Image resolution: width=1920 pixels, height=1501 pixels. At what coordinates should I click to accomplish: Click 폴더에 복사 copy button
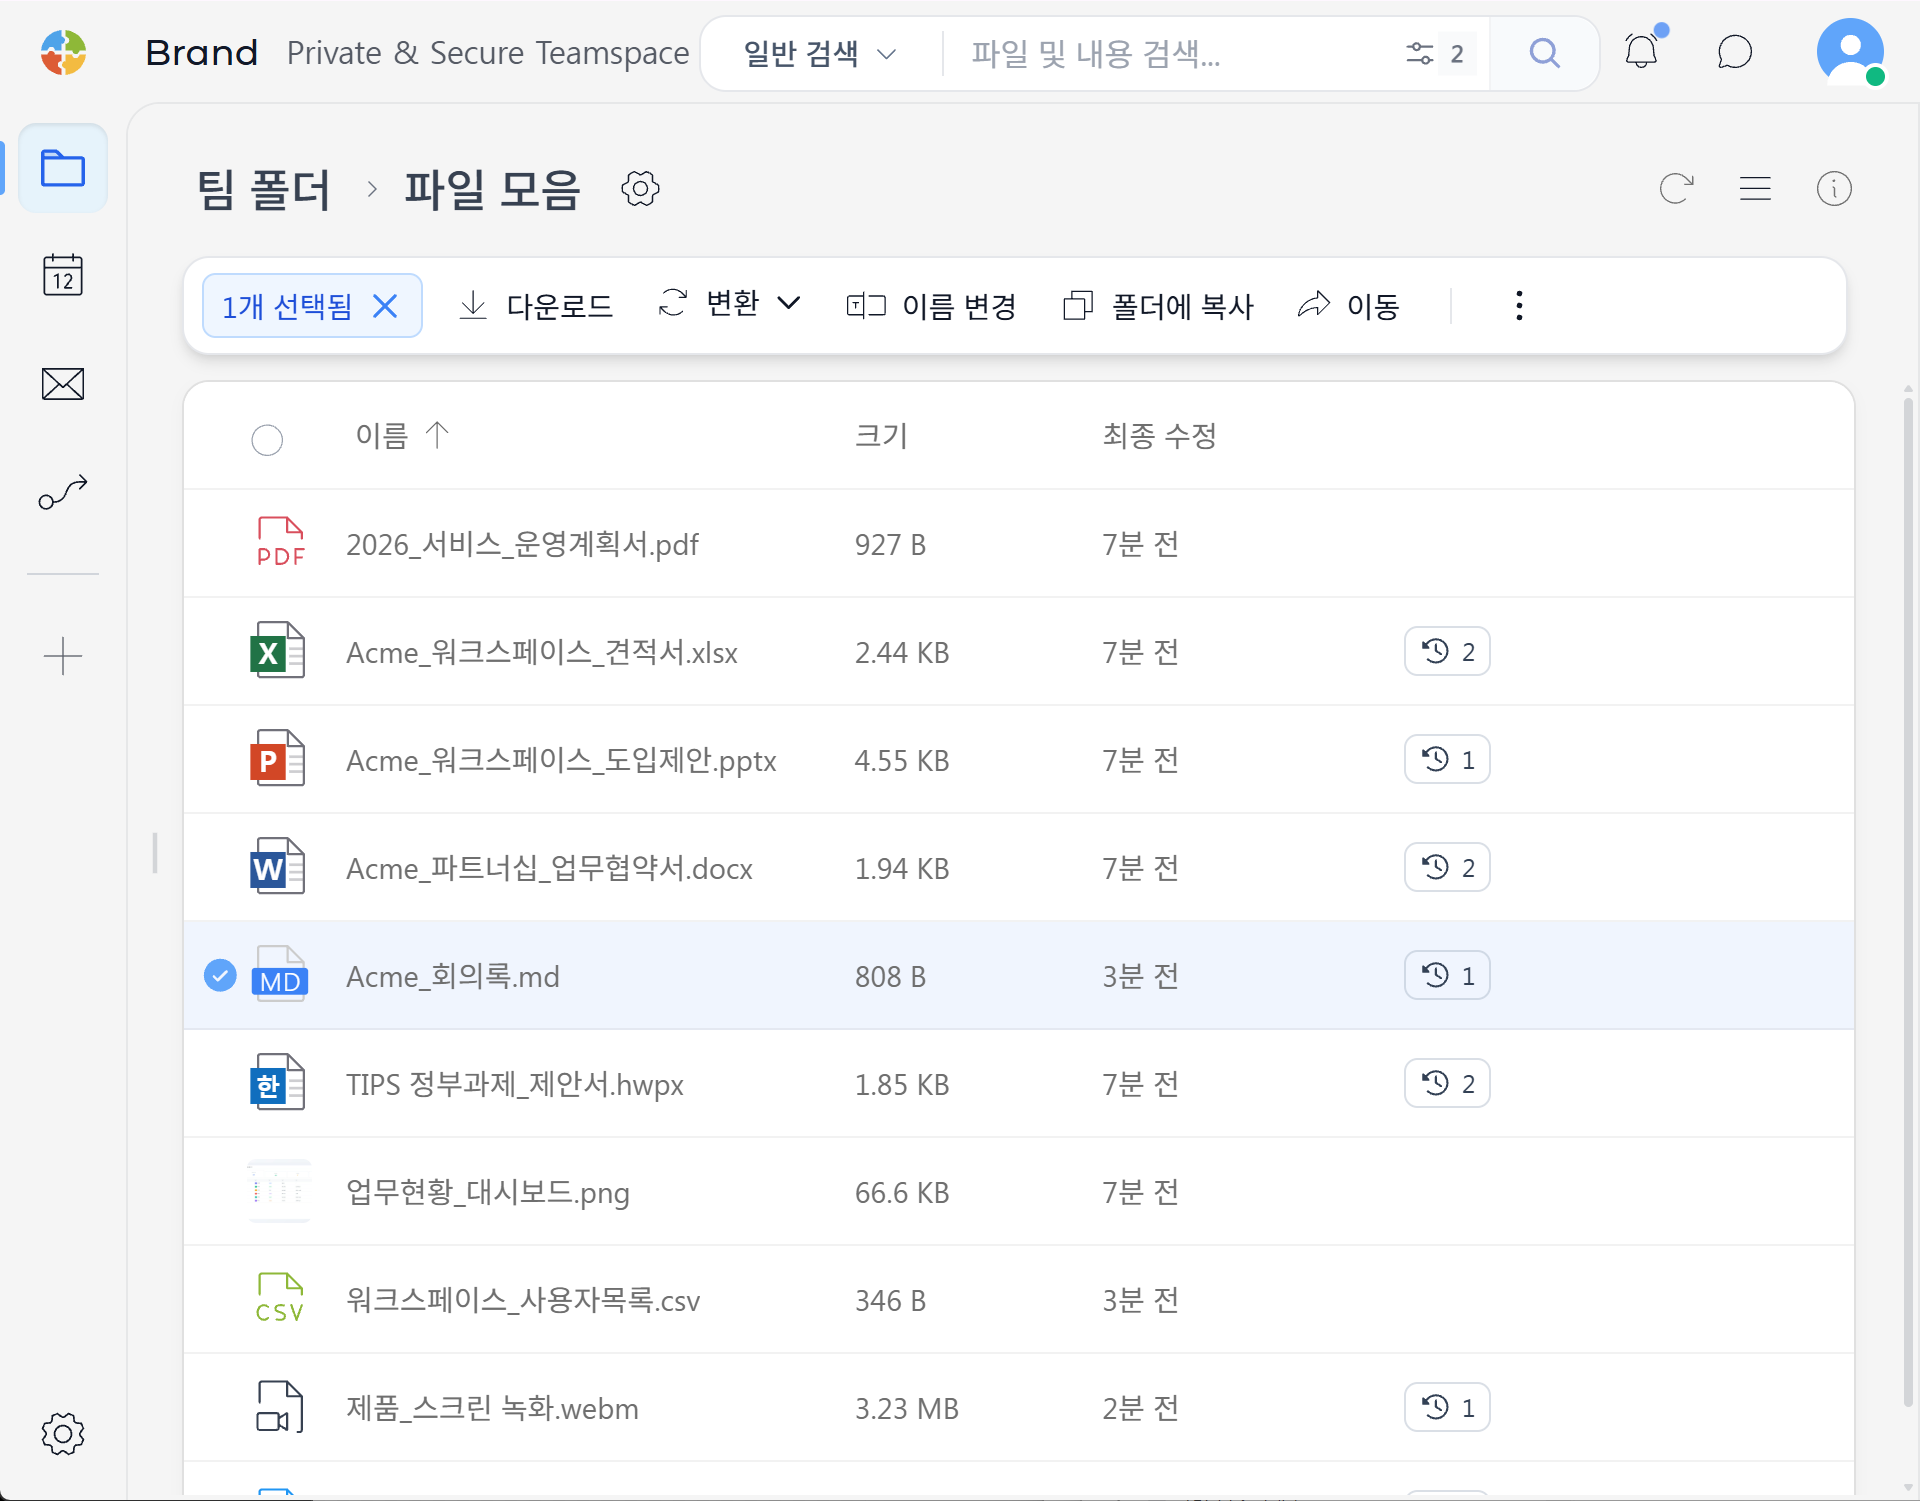pyautogui.click(x=1158, y=306)
